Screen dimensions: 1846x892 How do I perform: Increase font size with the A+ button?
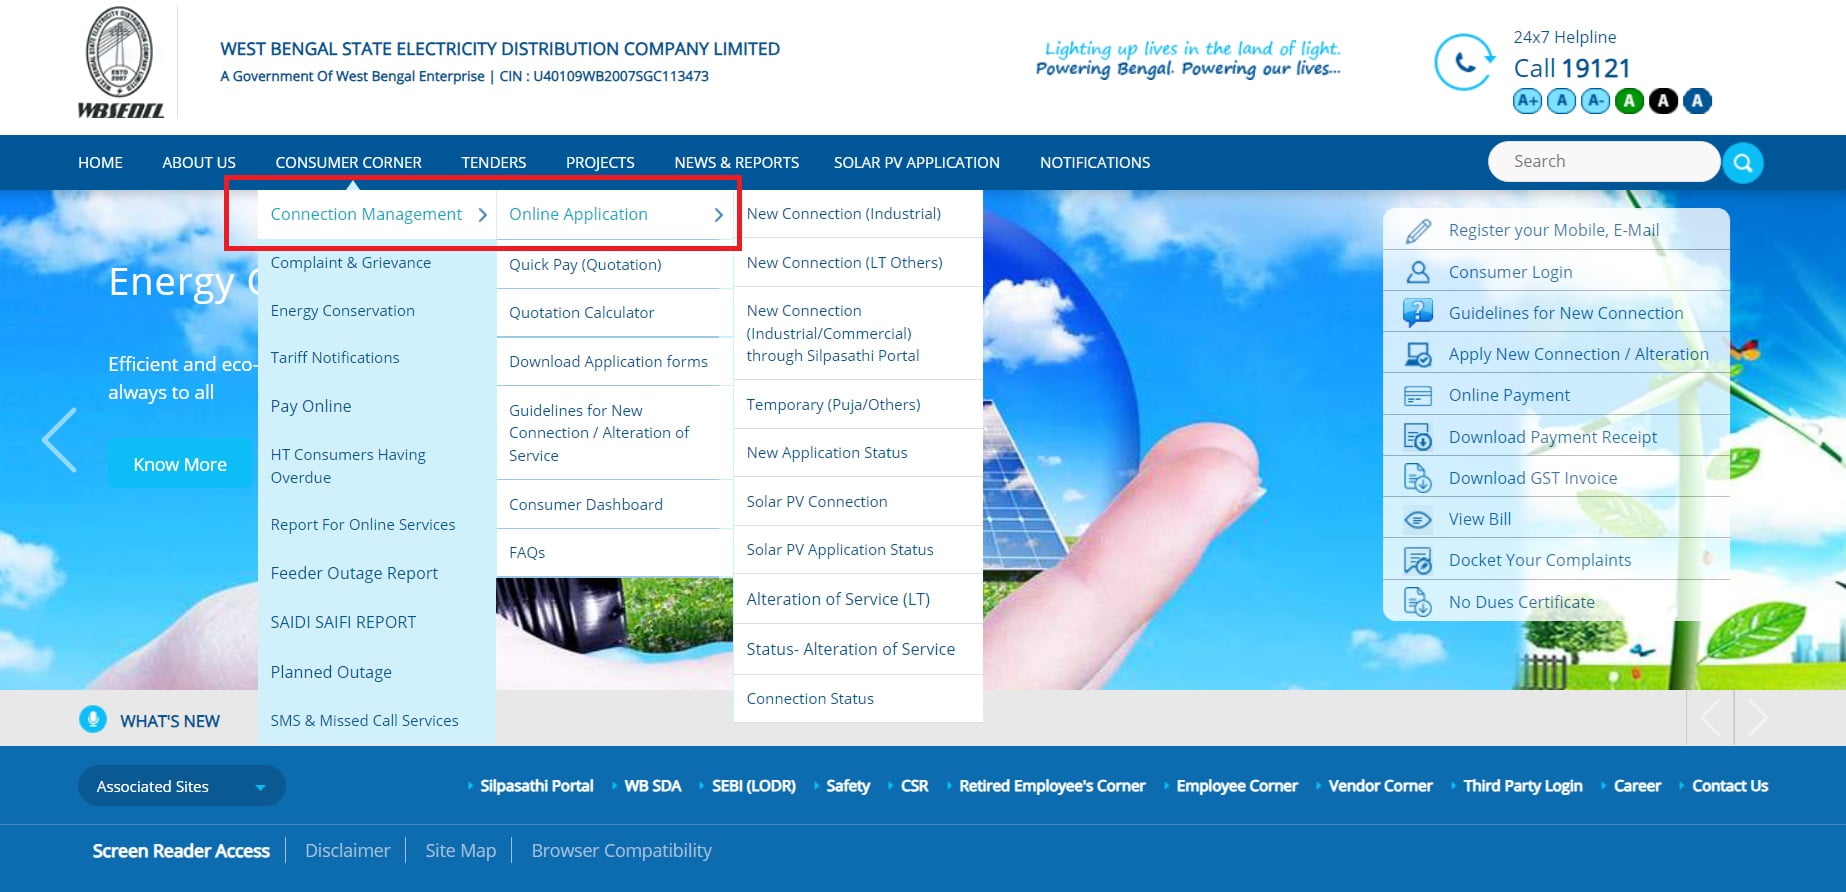tap(1527, 101)
